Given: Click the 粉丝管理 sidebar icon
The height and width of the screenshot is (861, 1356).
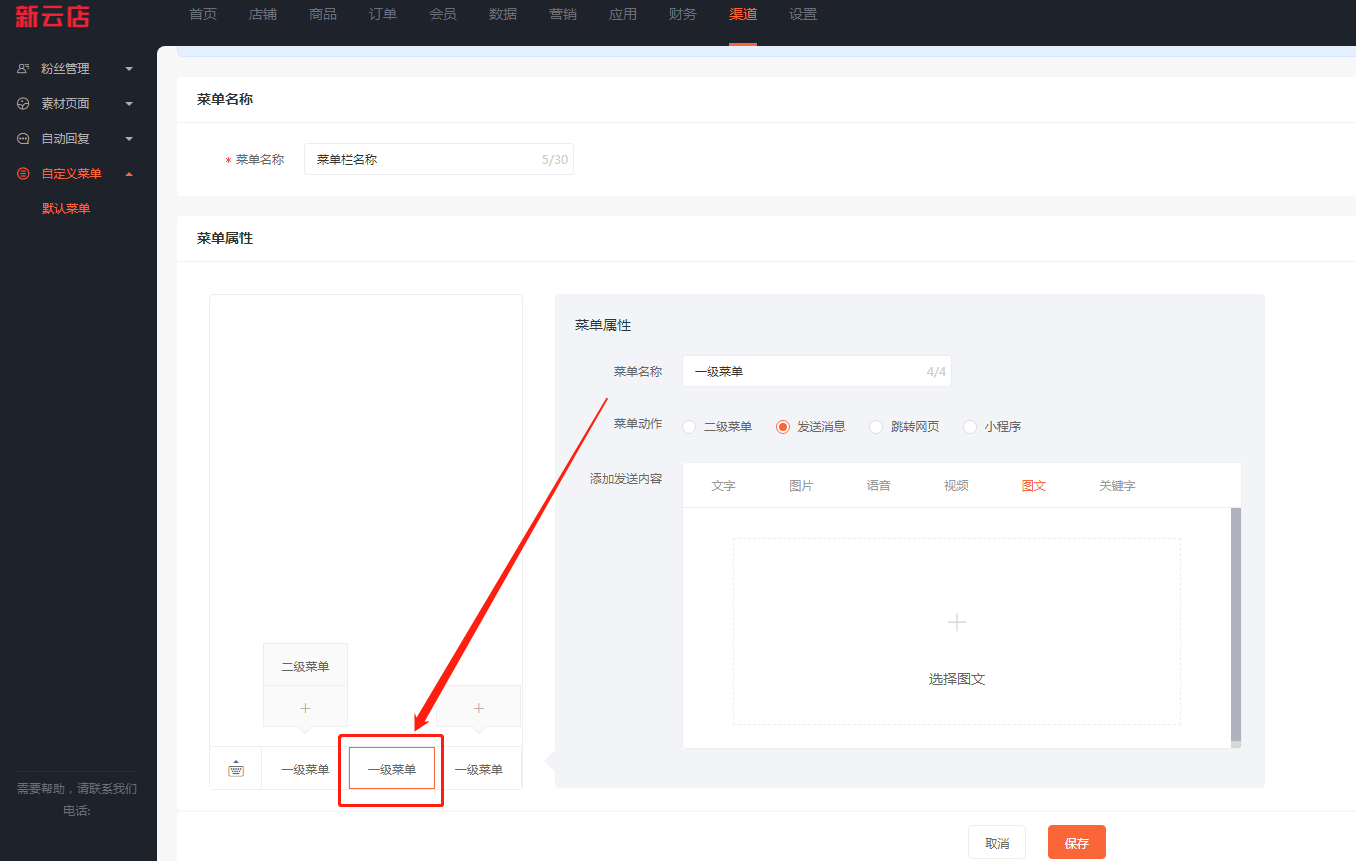Looking at the screenshot, I should 23,69.
